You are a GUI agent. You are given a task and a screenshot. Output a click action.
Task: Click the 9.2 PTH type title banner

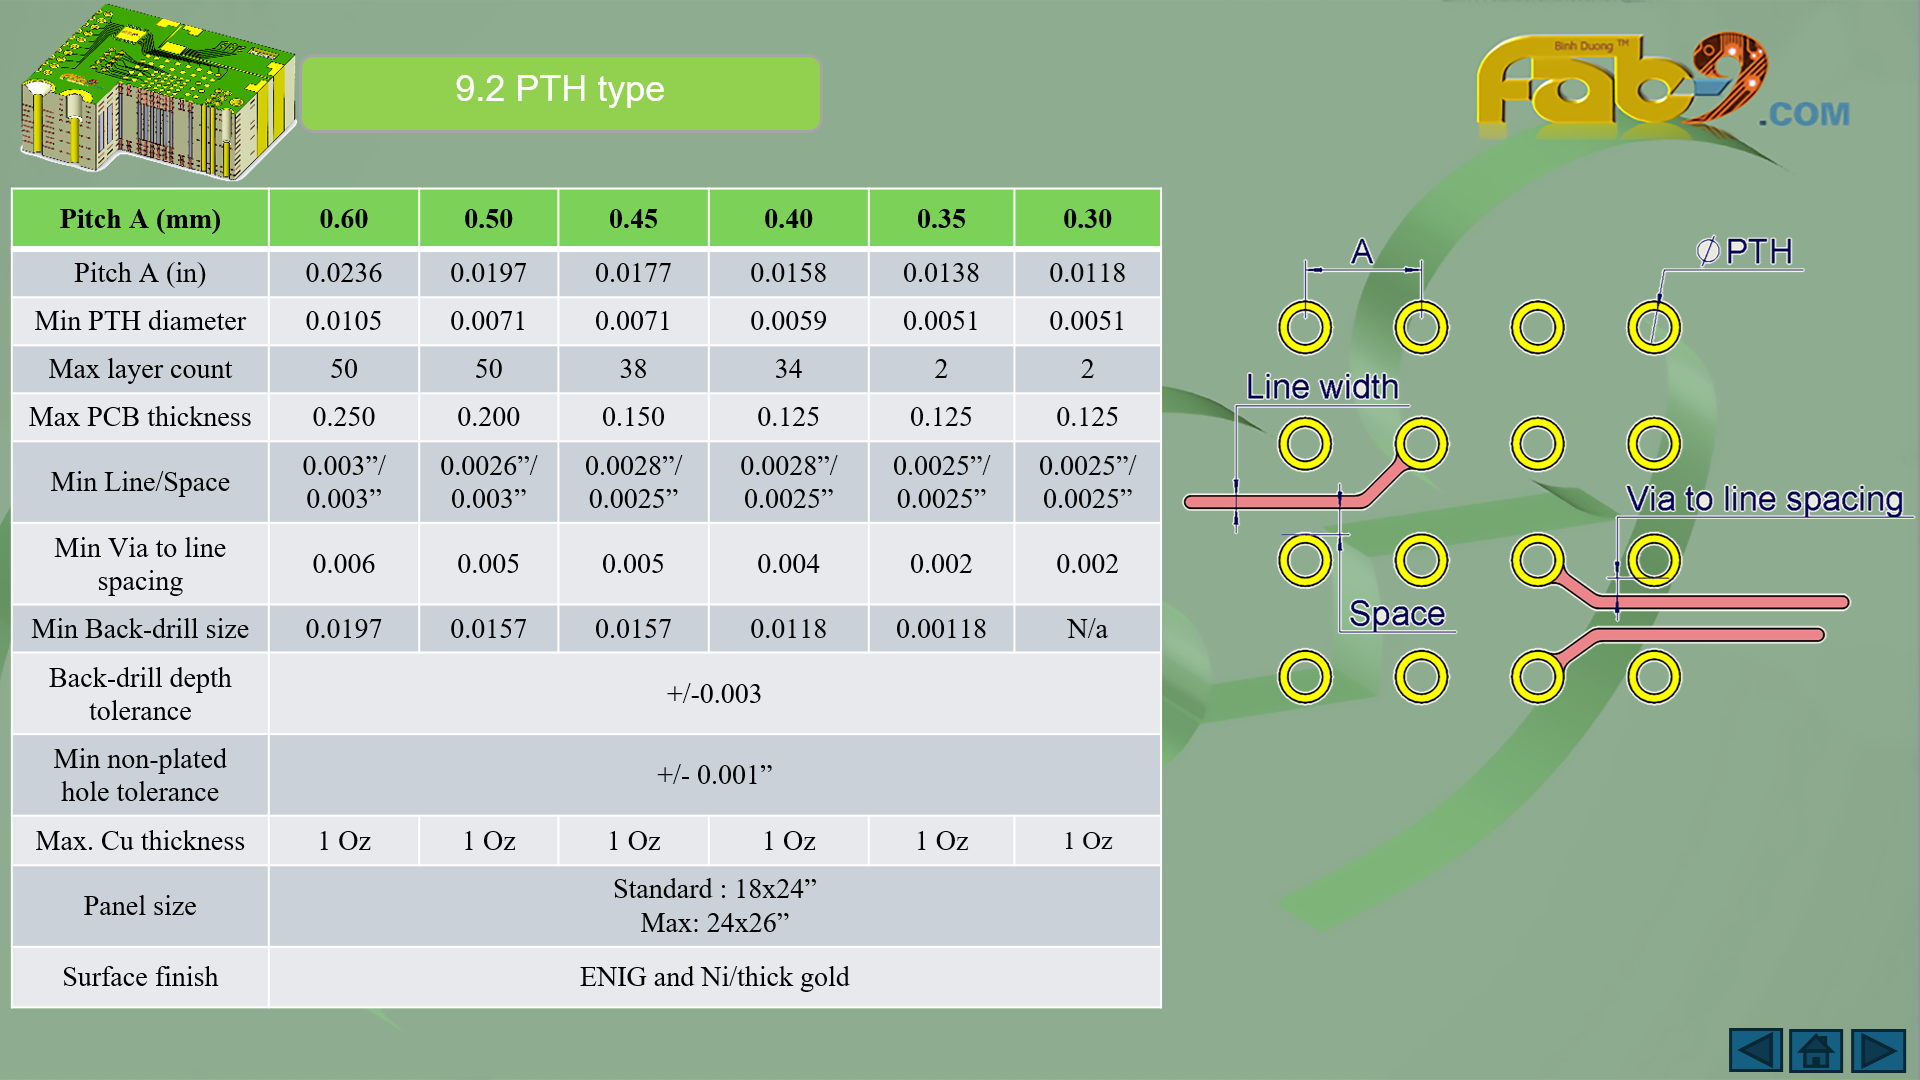560,91
